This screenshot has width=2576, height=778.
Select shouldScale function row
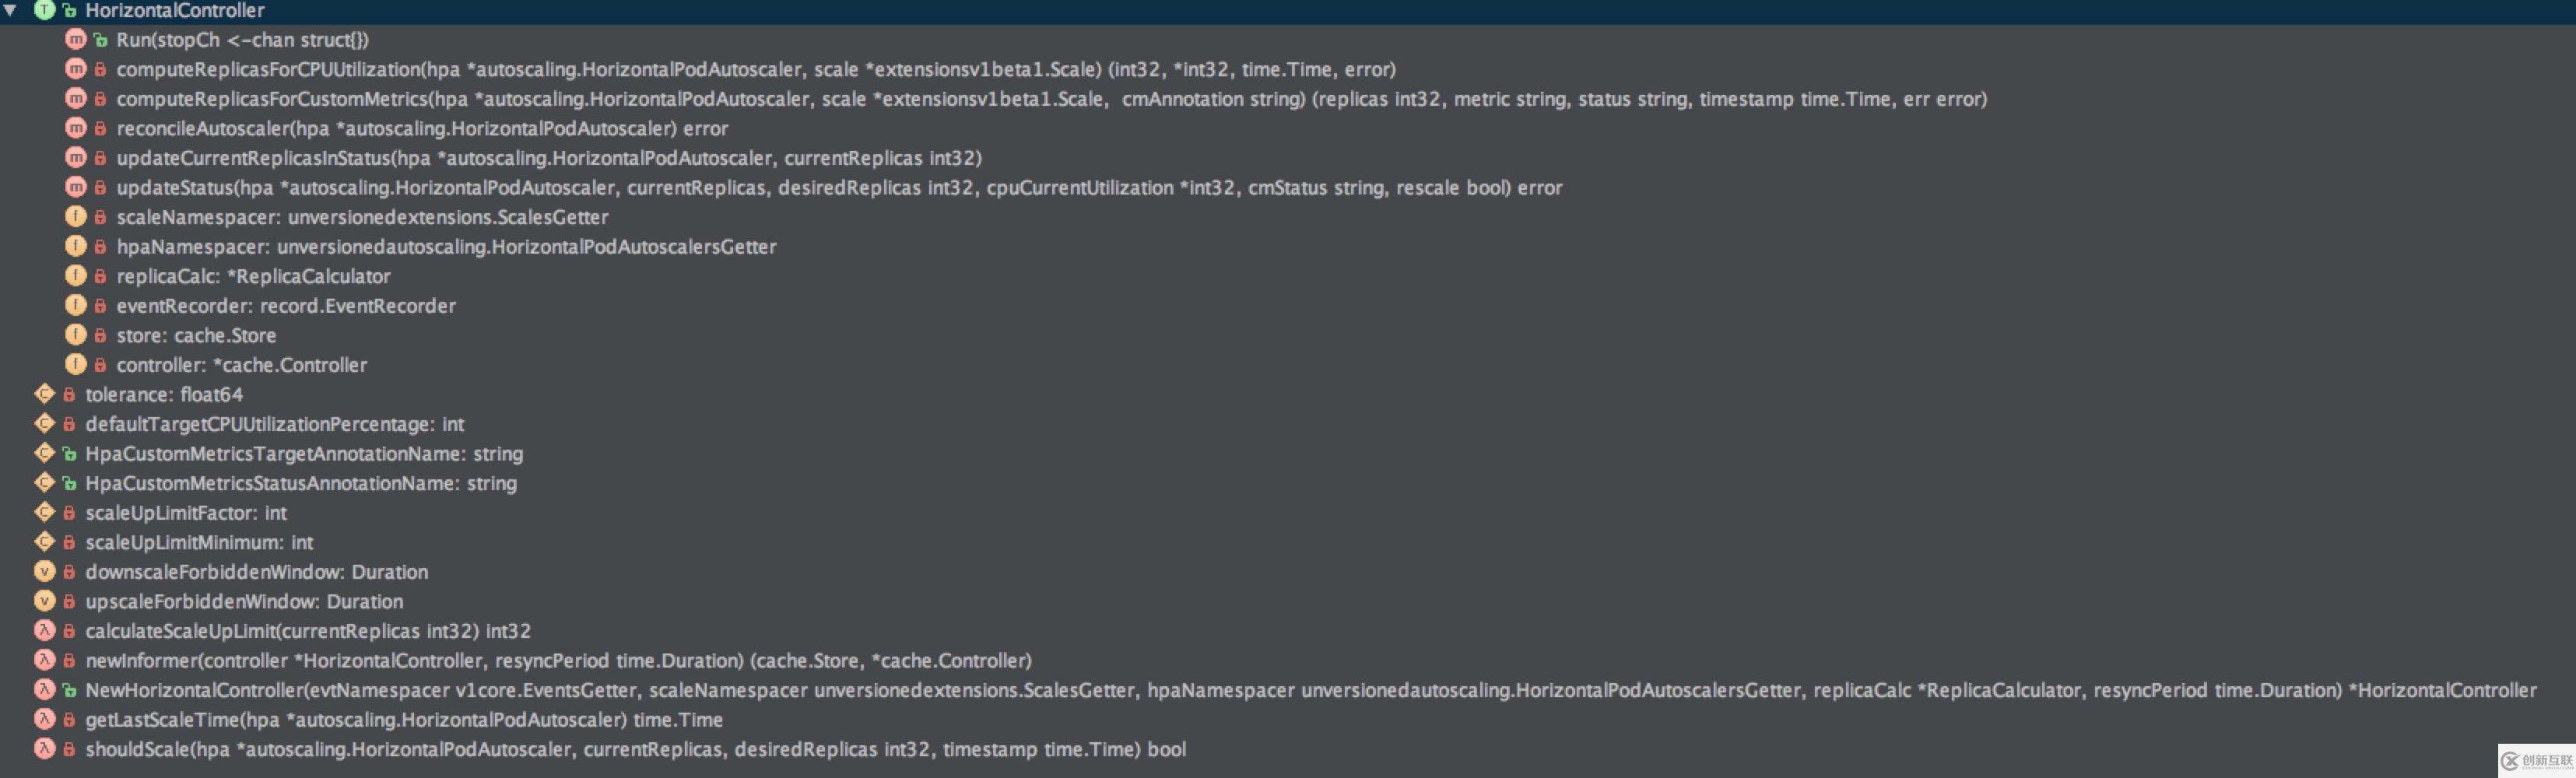[x=636, y=749]
